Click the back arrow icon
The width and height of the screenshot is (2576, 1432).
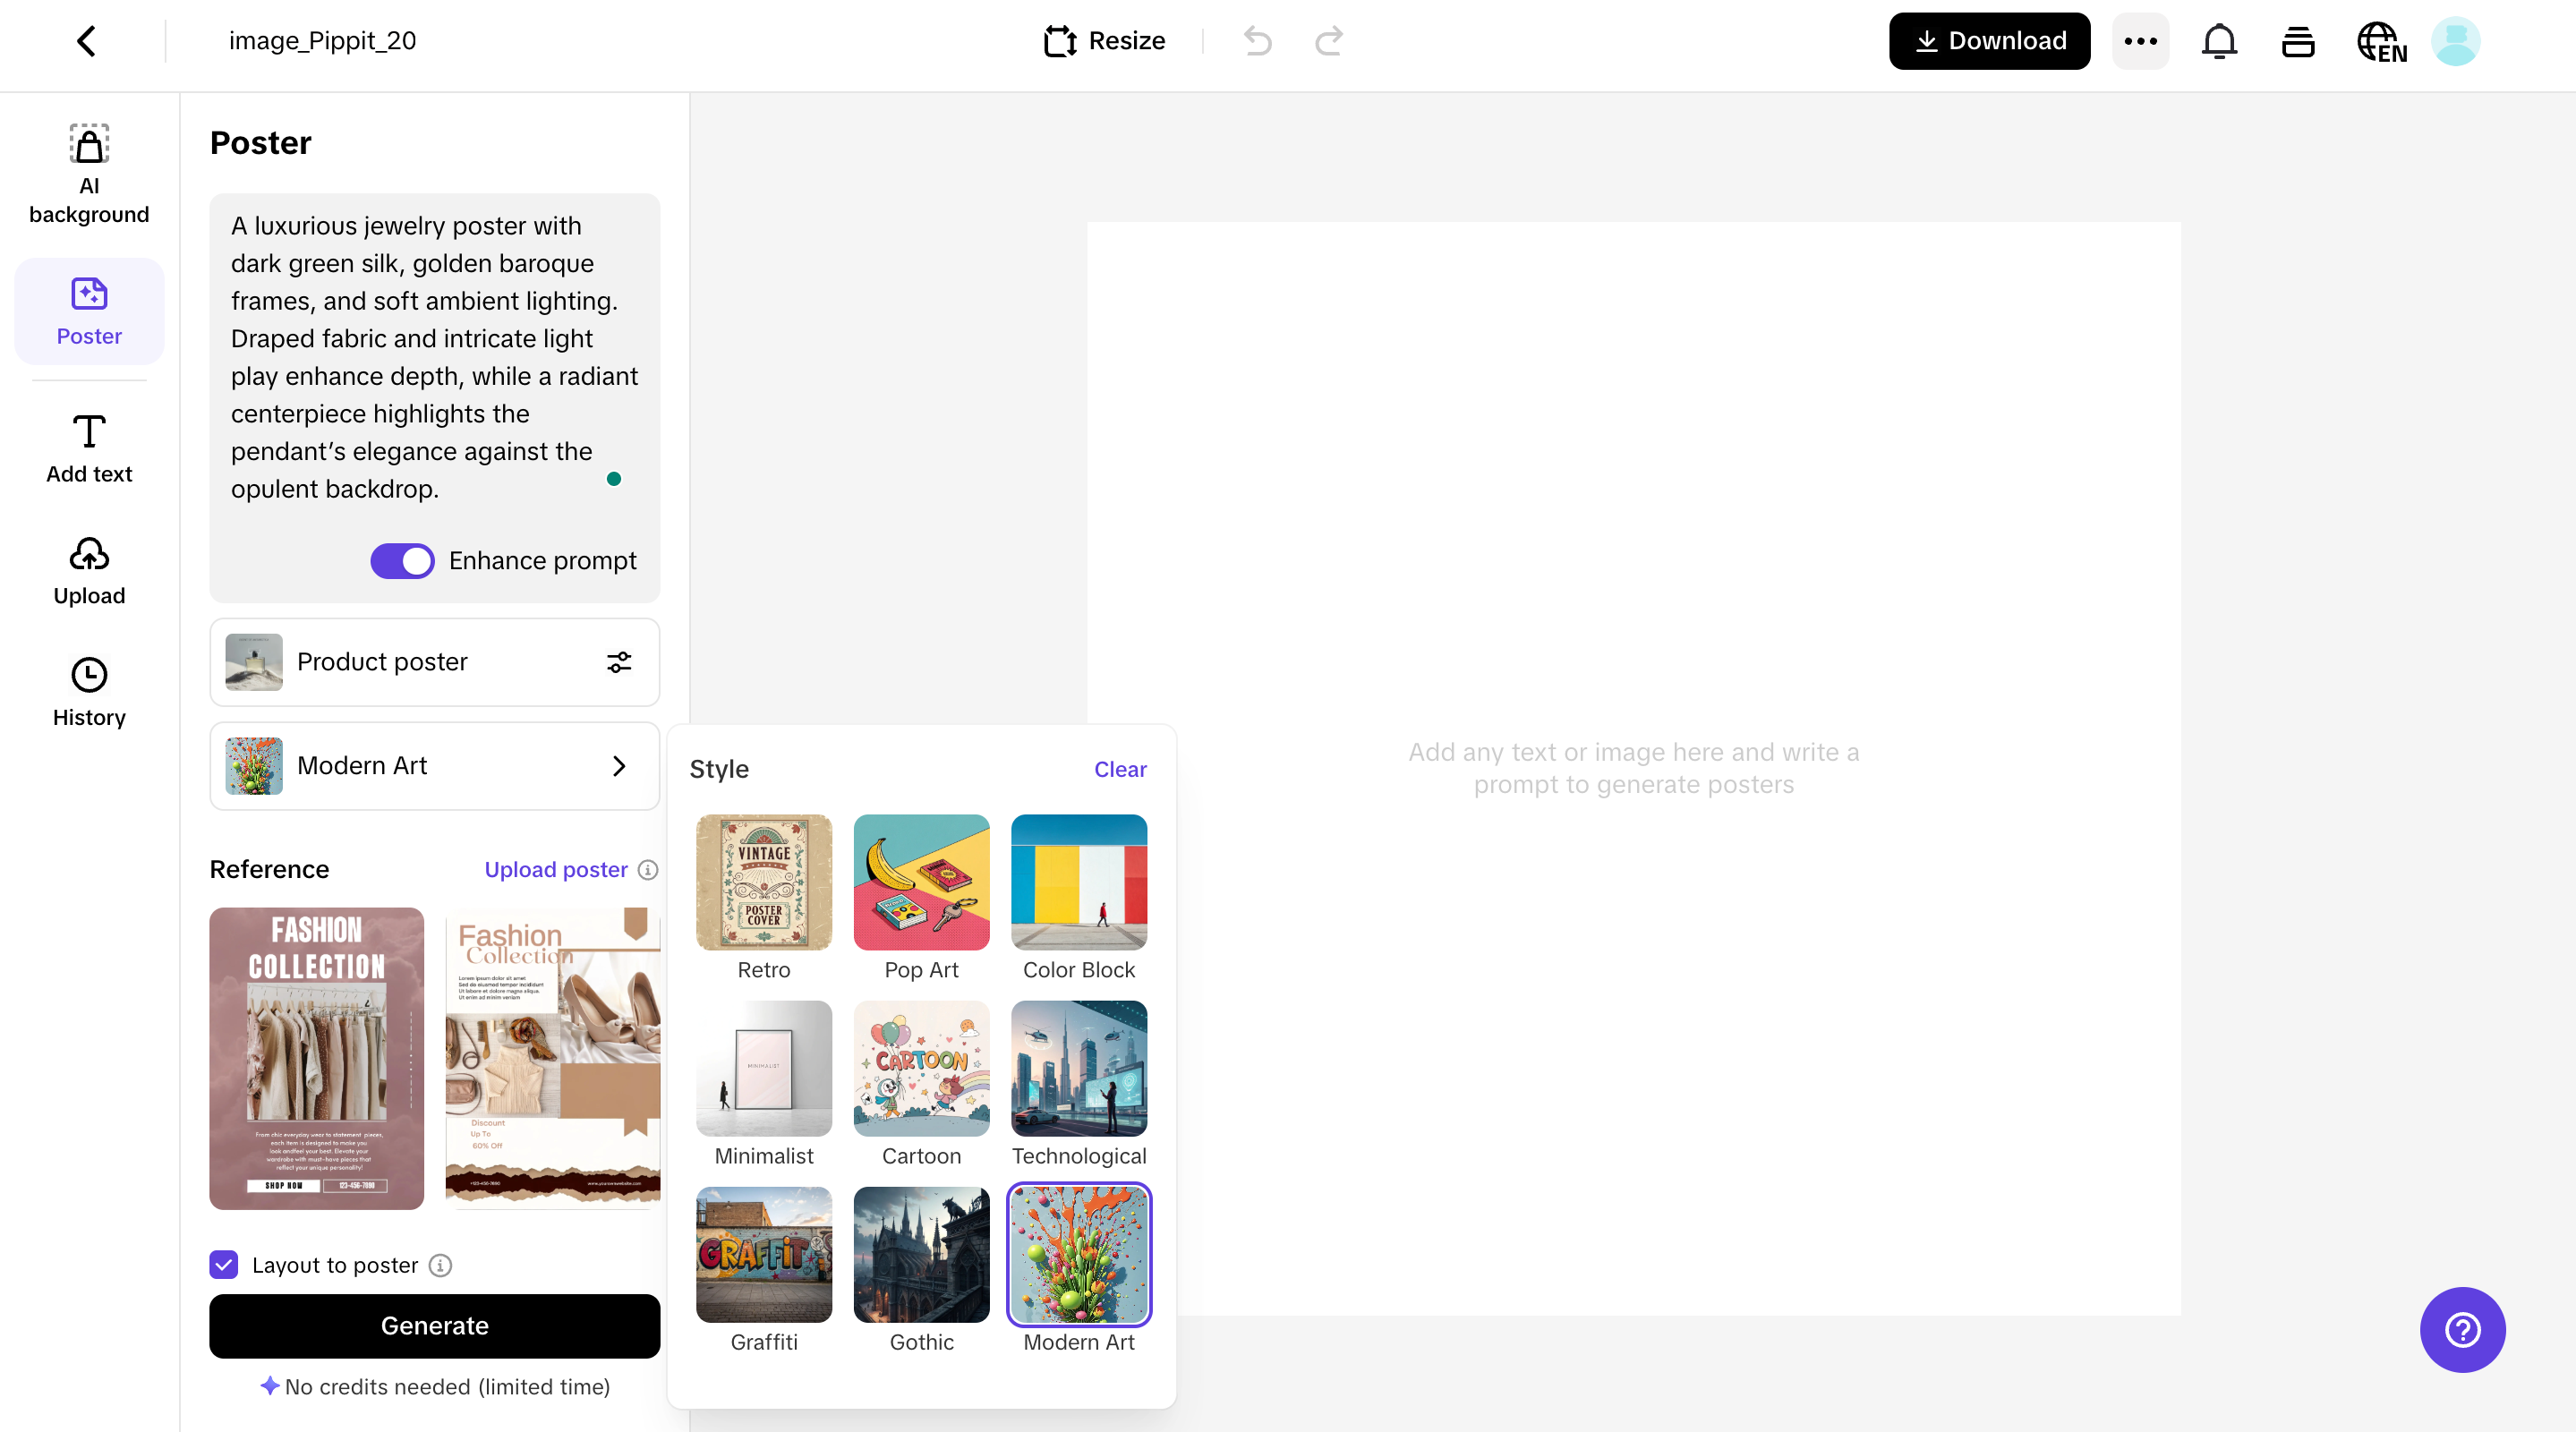[86, 41]
